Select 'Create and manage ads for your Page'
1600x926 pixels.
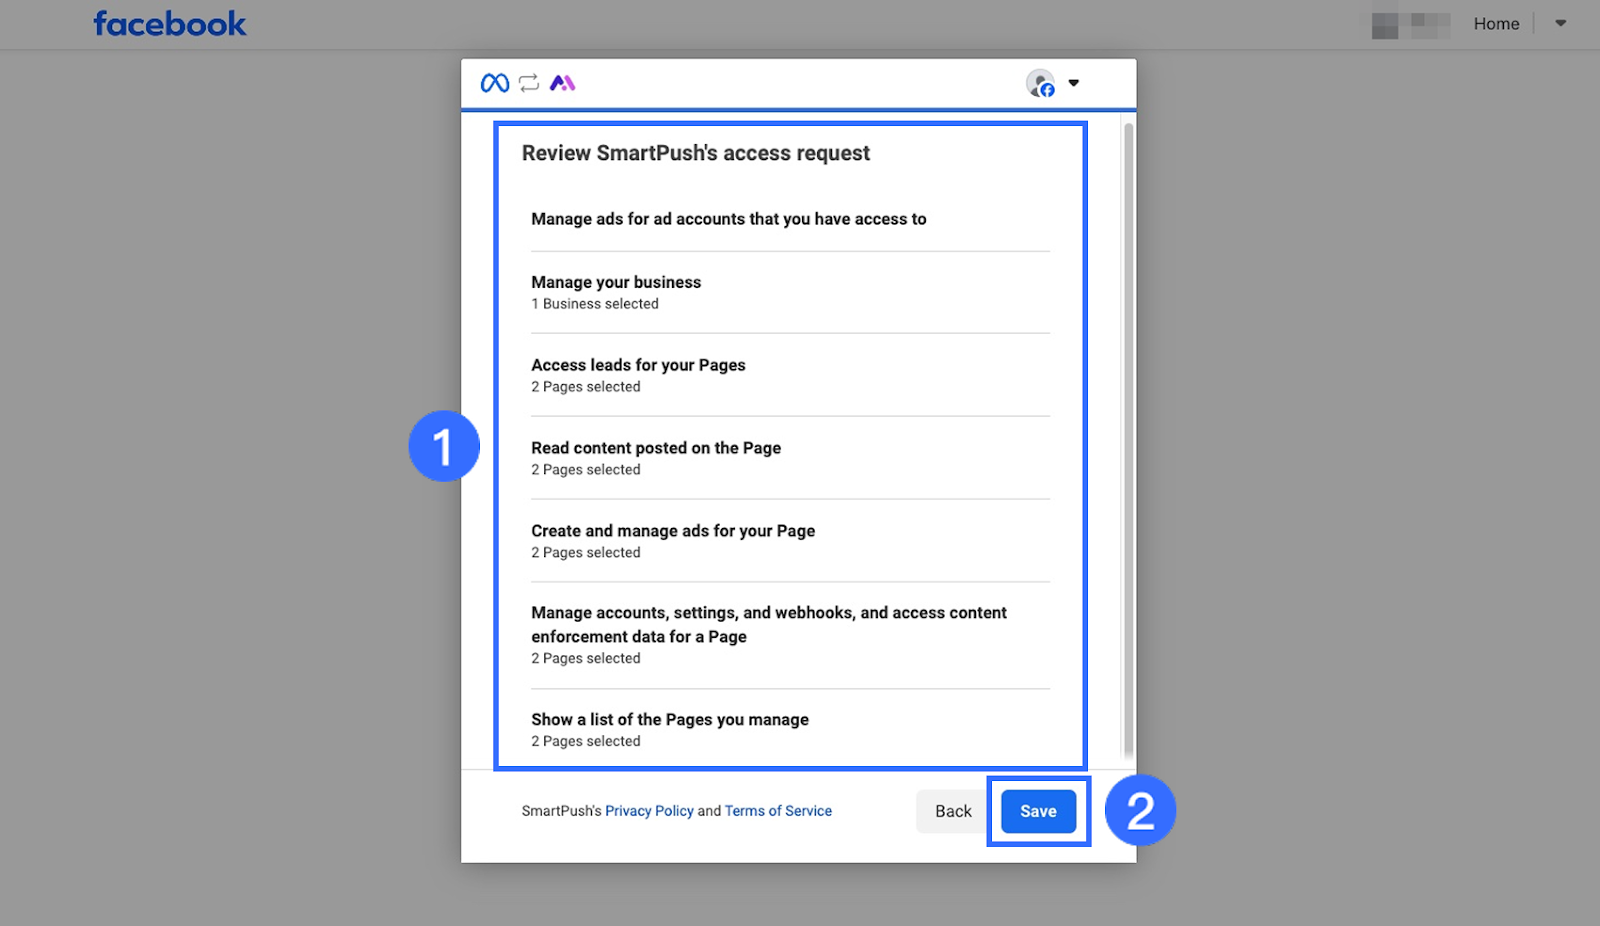click(x=673, y=541)
